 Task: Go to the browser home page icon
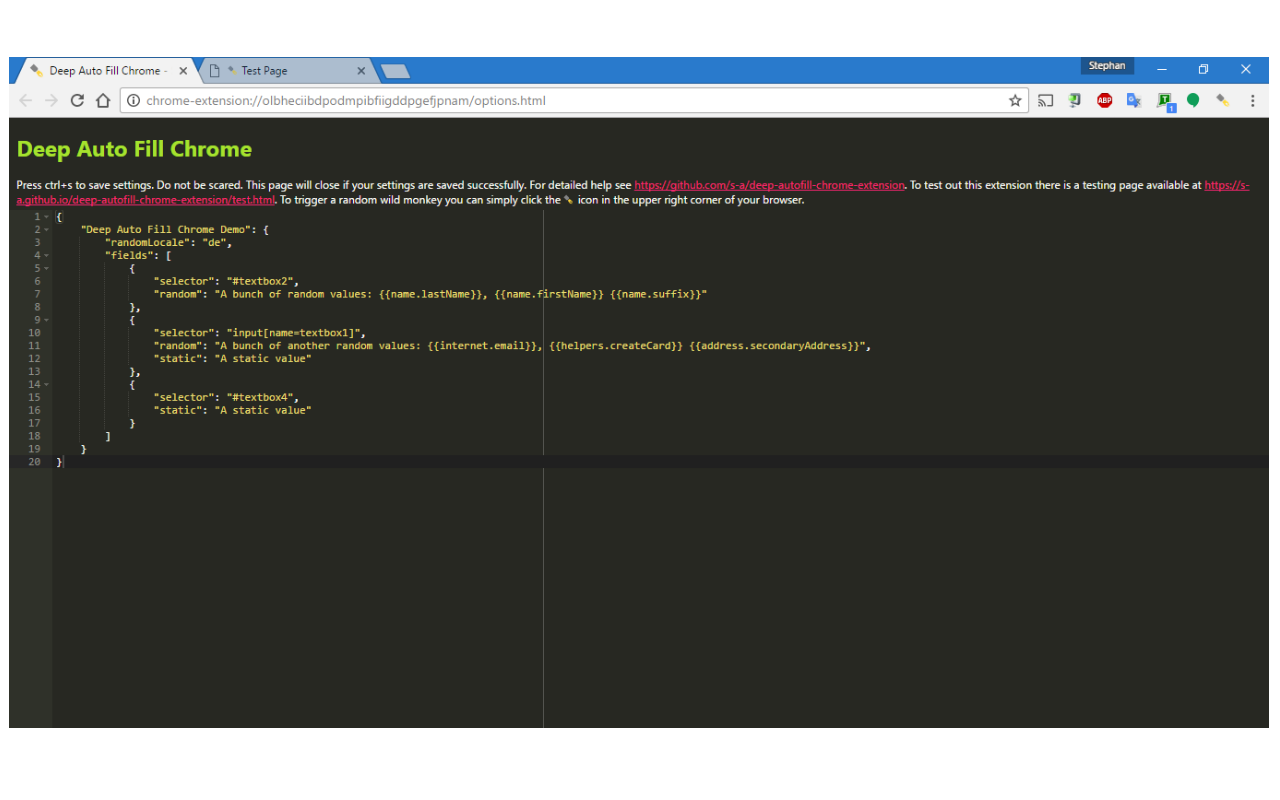pos(102,100)
